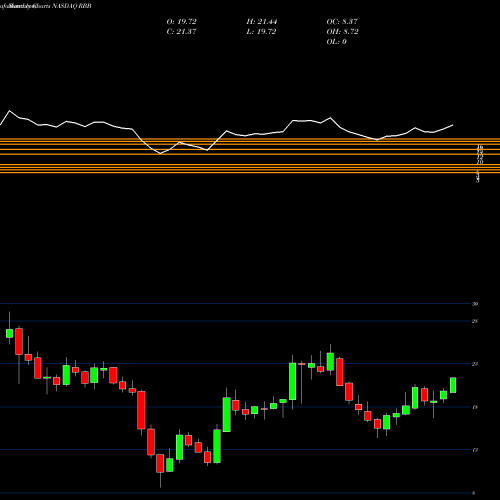Click the 23 price axis label

click(x=475, y=364)
